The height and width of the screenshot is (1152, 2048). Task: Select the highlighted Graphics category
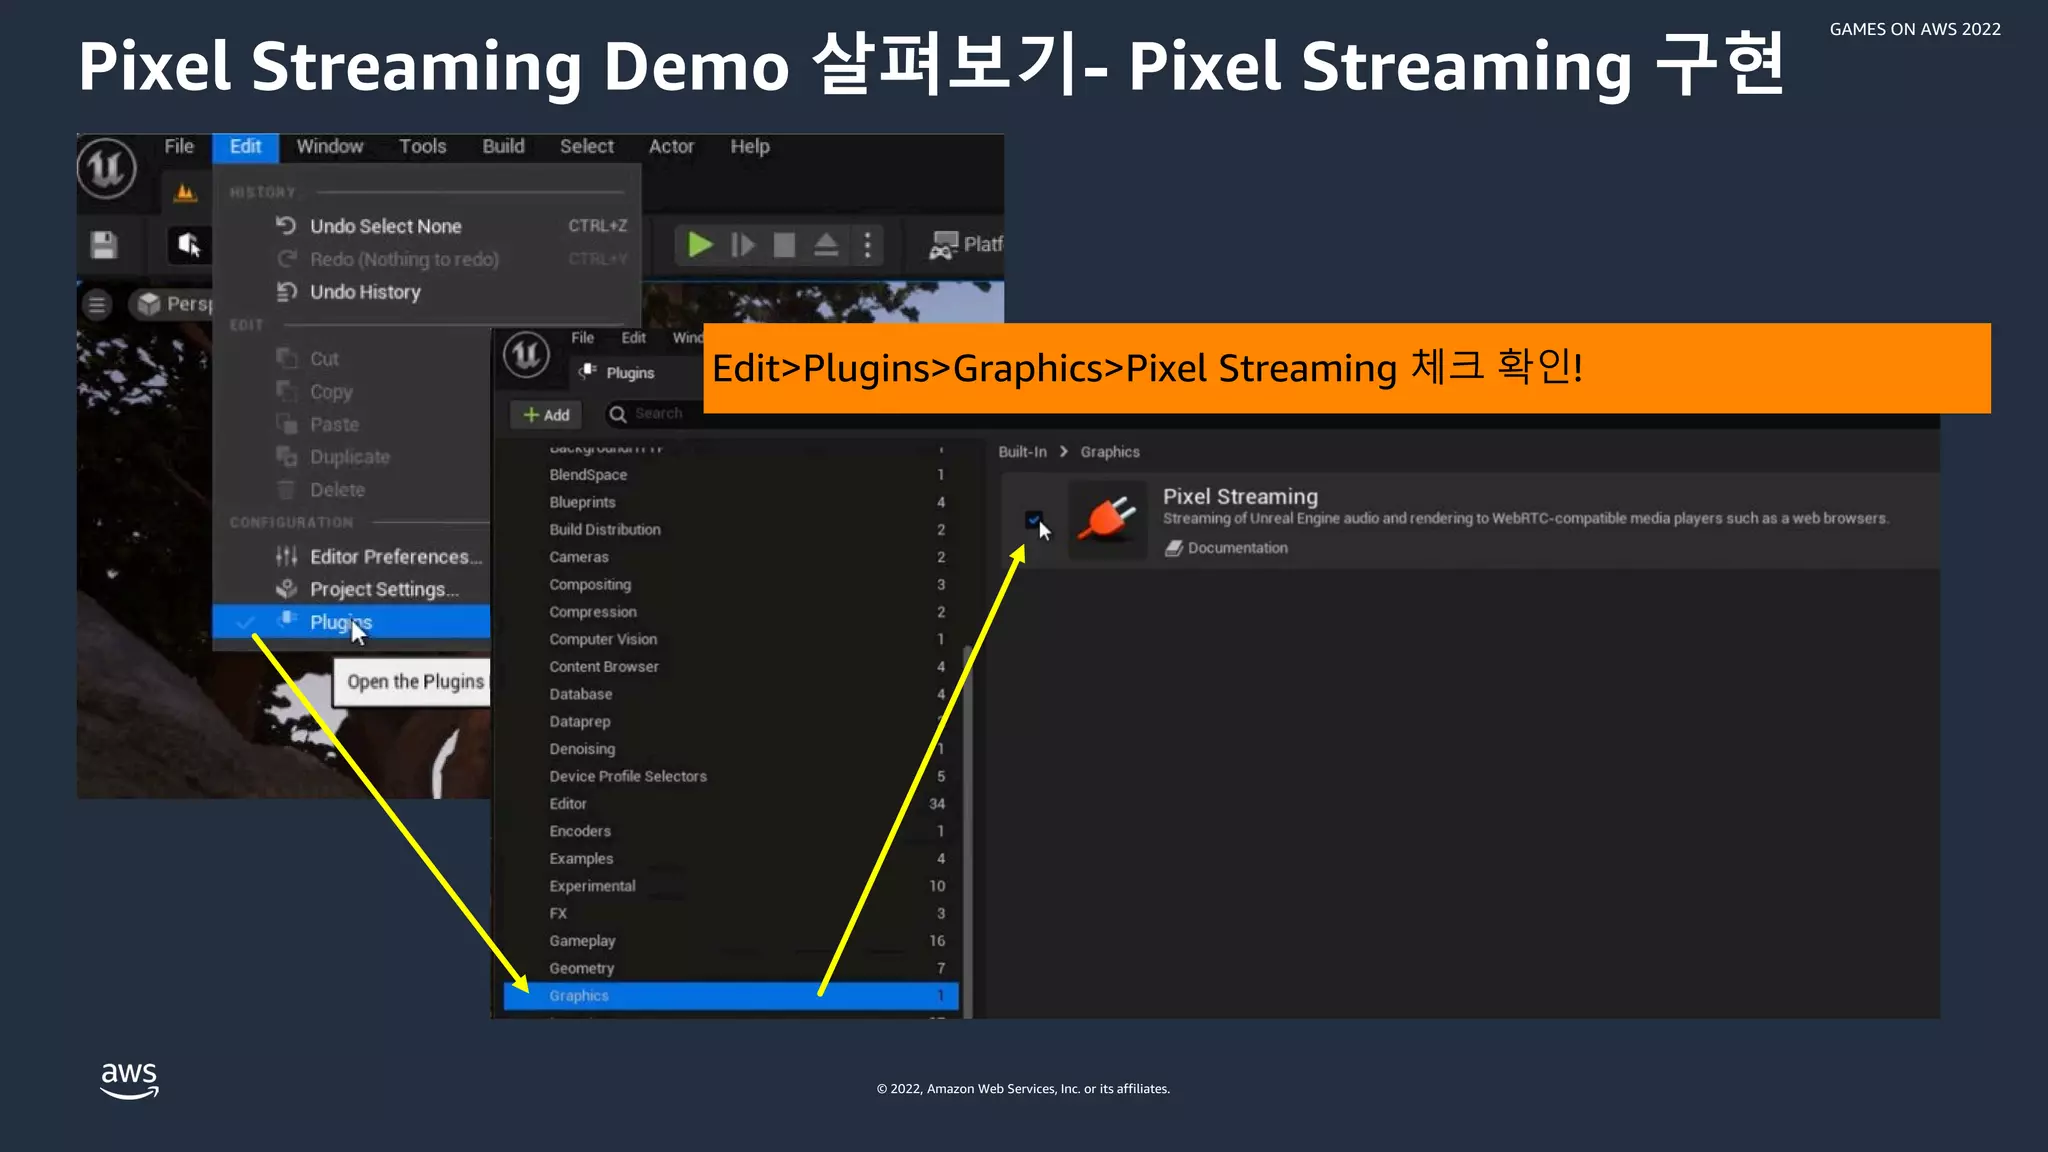pos(731,996)
